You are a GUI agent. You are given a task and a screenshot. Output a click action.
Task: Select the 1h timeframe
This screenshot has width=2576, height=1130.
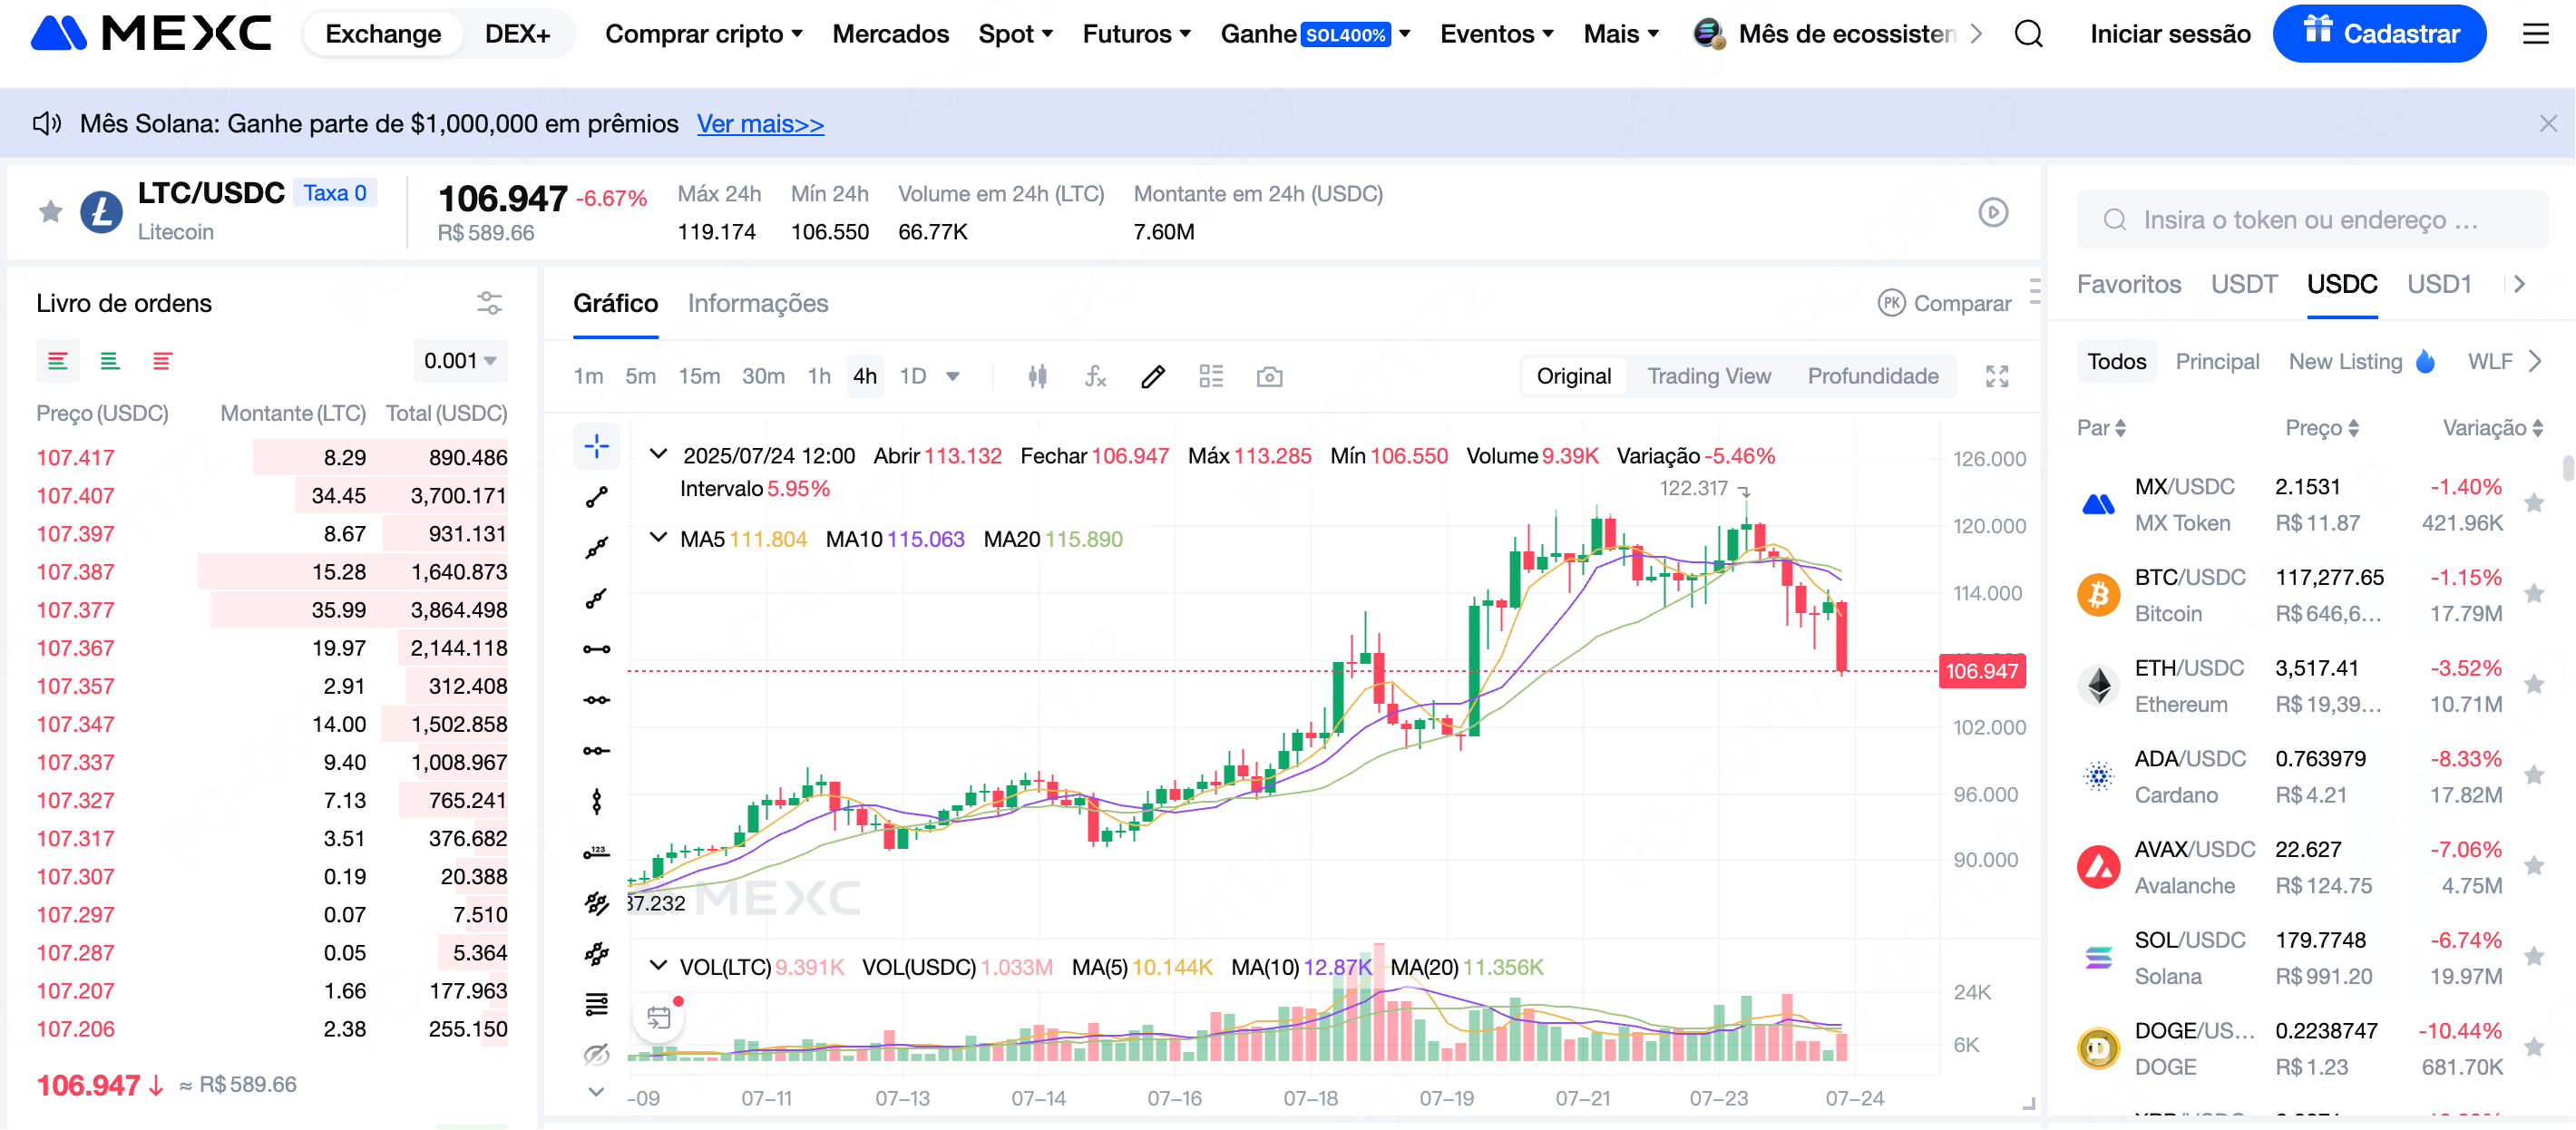[x=819, y=377]
